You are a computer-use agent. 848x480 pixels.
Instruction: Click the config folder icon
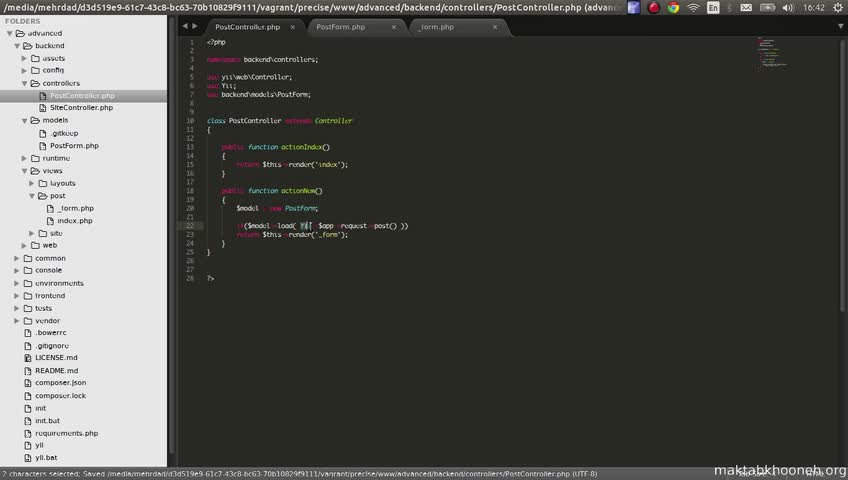[36, 70]
